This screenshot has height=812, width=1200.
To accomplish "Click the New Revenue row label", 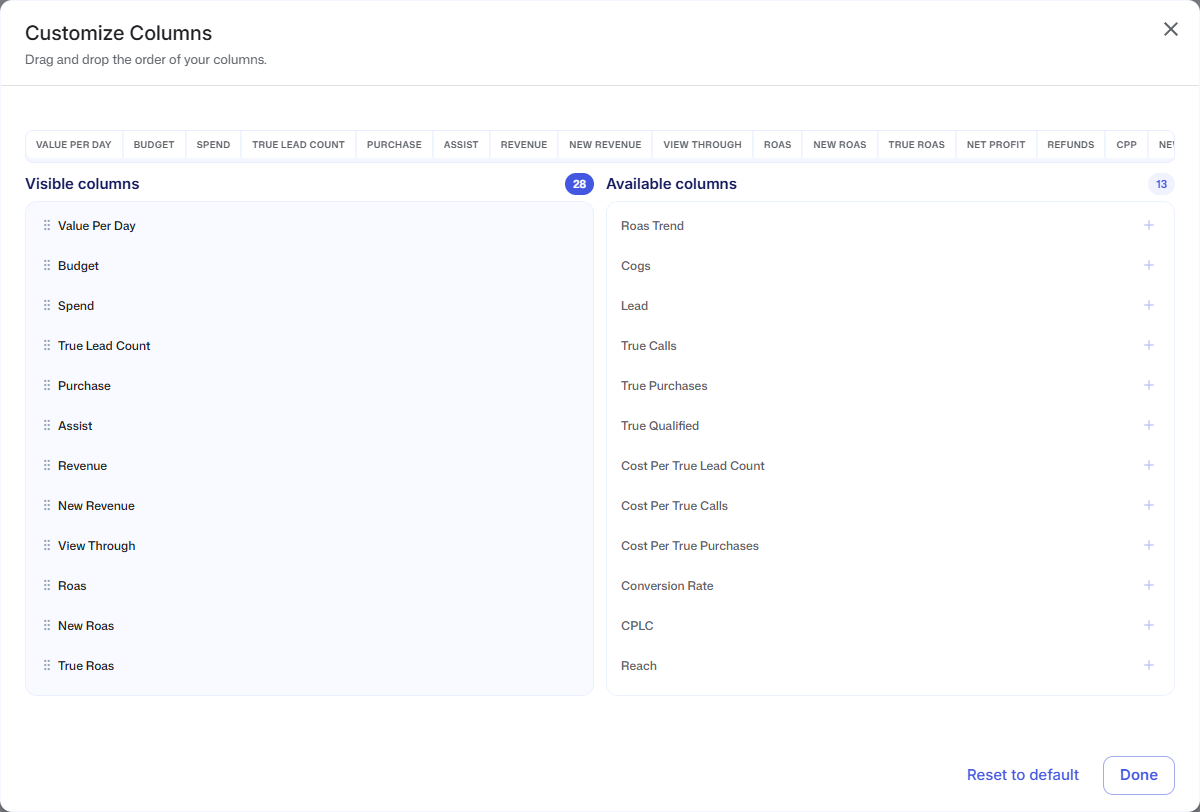I will pos(96,506).
